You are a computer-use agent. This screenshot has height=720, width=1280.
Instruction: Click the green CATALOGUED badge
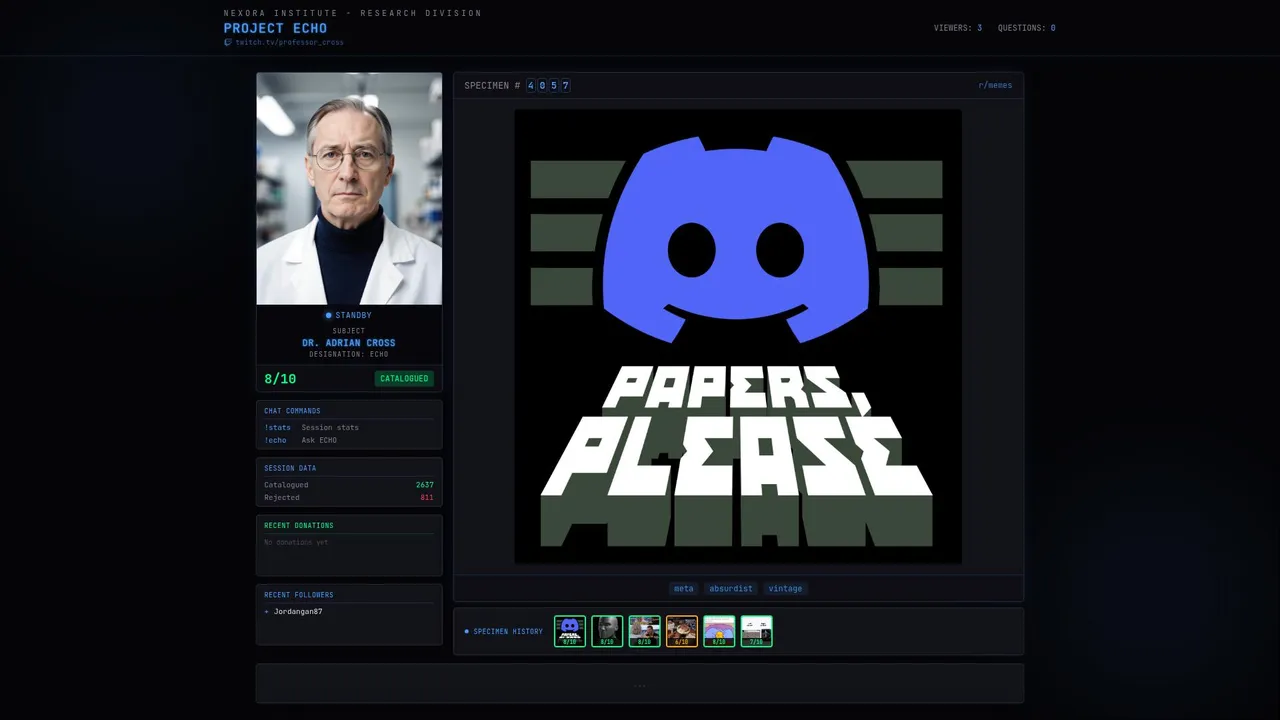[x=404, y=379]
